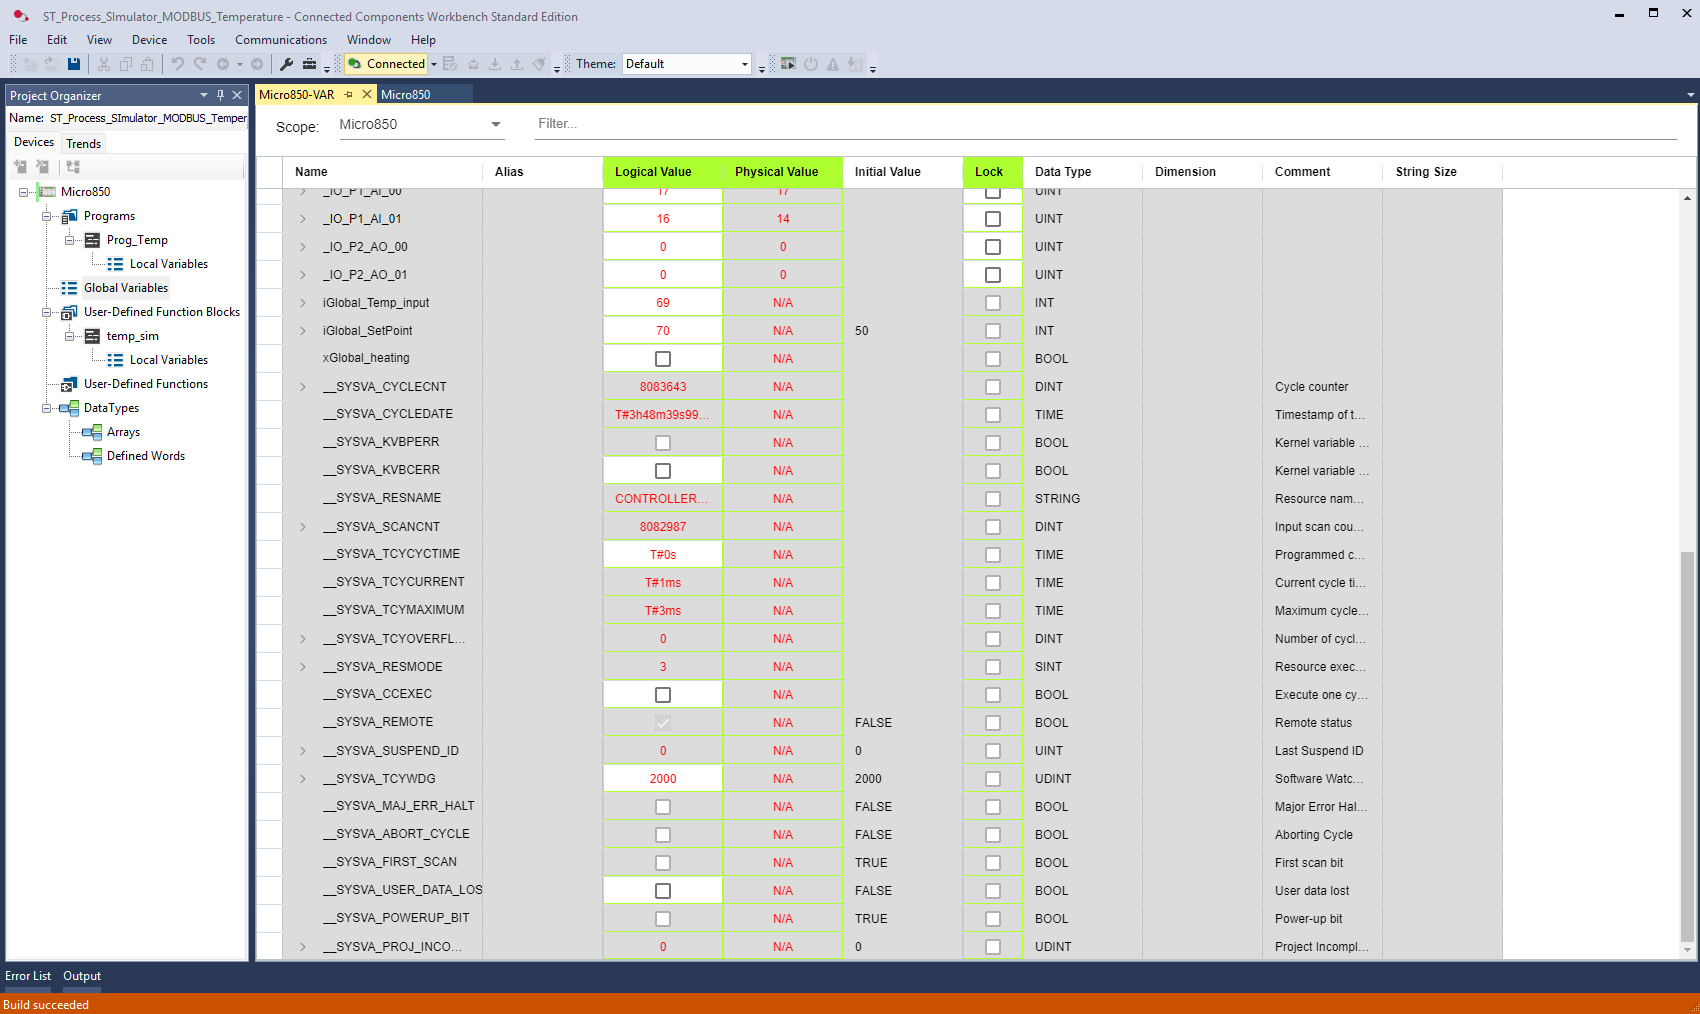Sort by the Data Type column header

tap(1063, 172)
